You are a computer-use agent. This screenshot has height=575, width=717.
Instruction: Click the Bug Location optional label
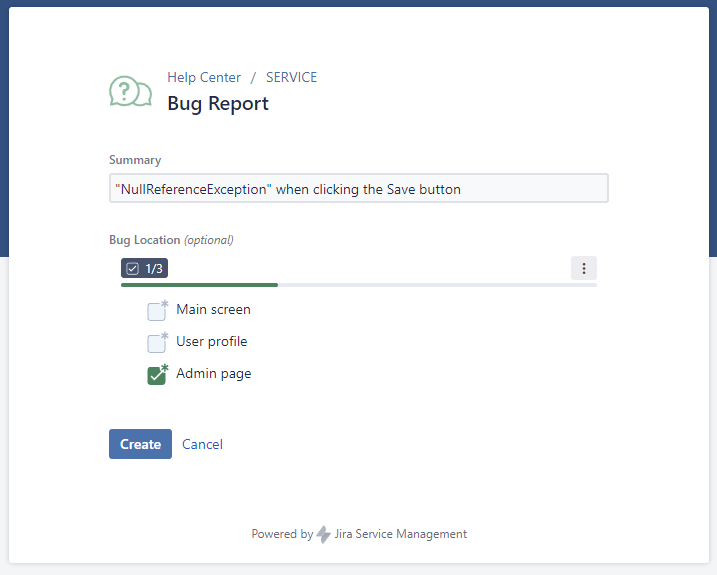(171, 240)
